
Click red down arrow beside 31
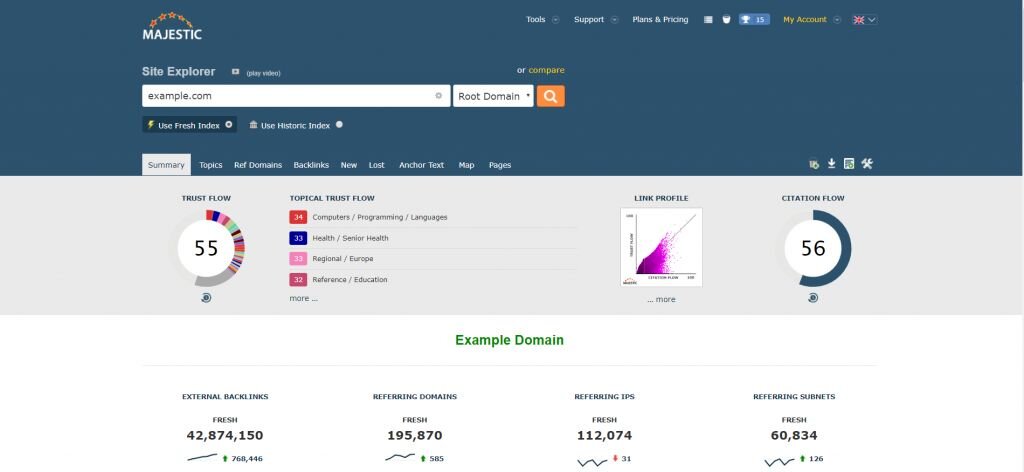(x=615, y=458)
